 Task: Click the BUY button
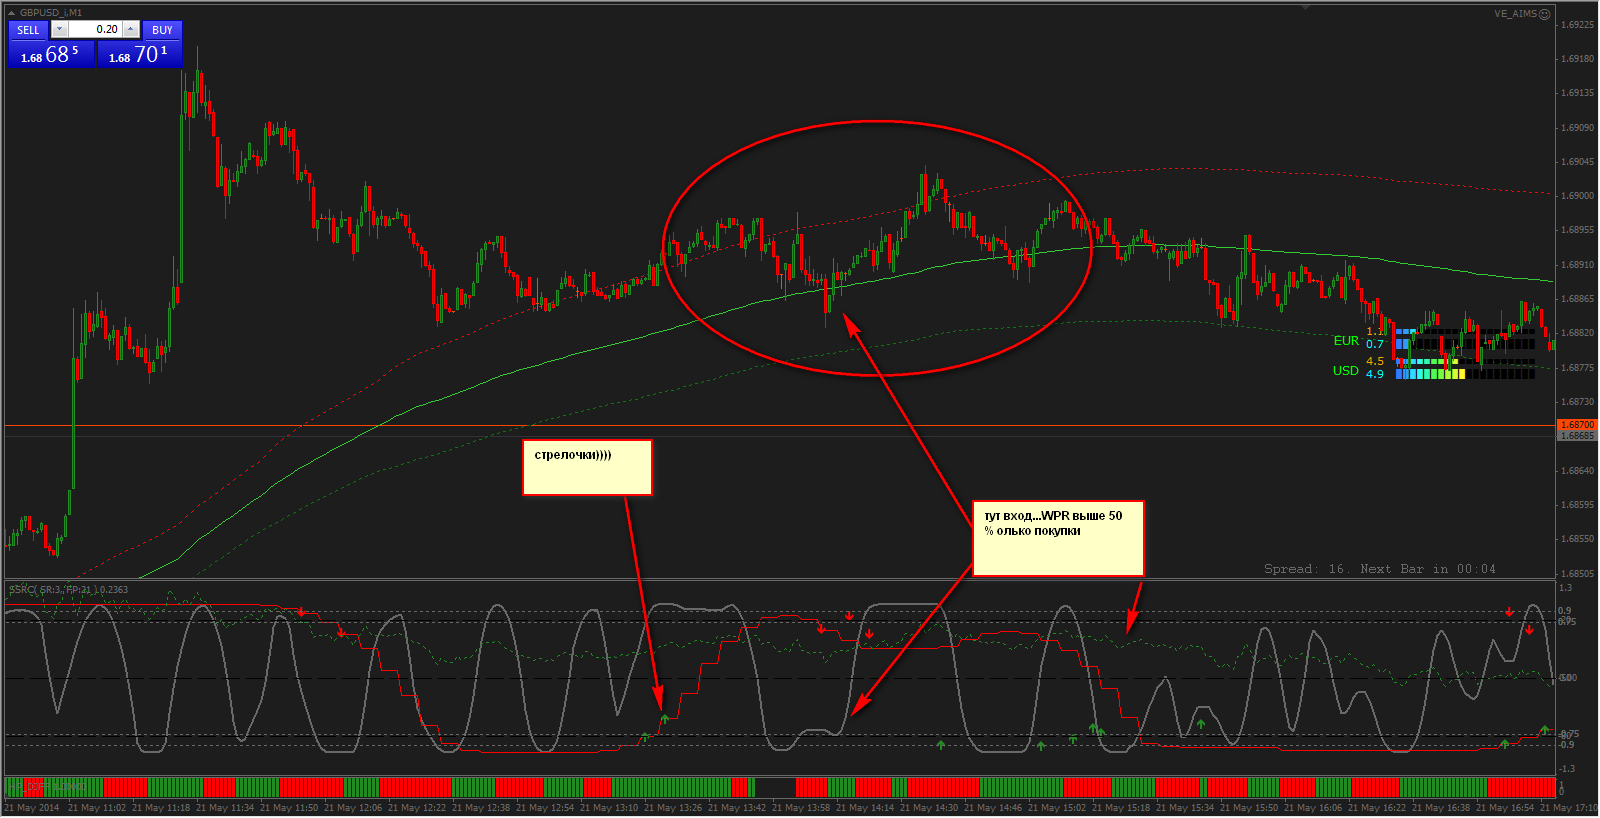point(162,30)
